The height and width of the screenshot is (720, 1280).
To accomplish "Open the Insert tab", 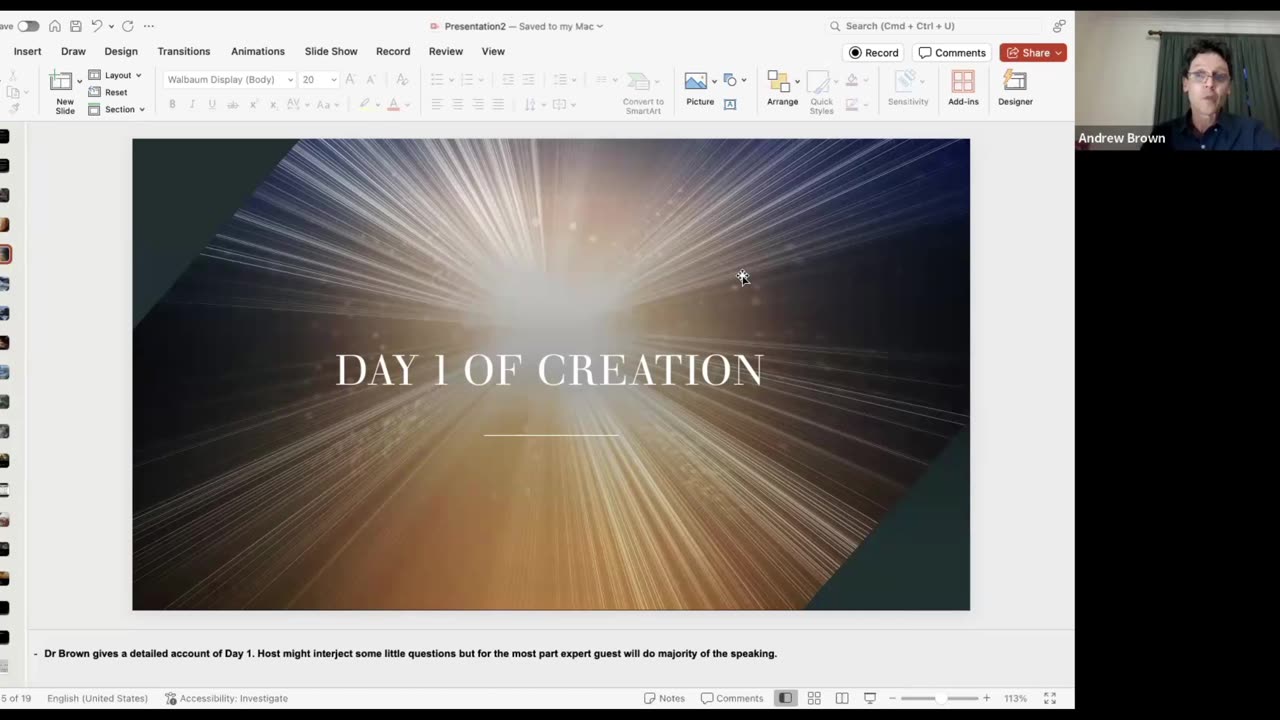I will pos(28,51).
